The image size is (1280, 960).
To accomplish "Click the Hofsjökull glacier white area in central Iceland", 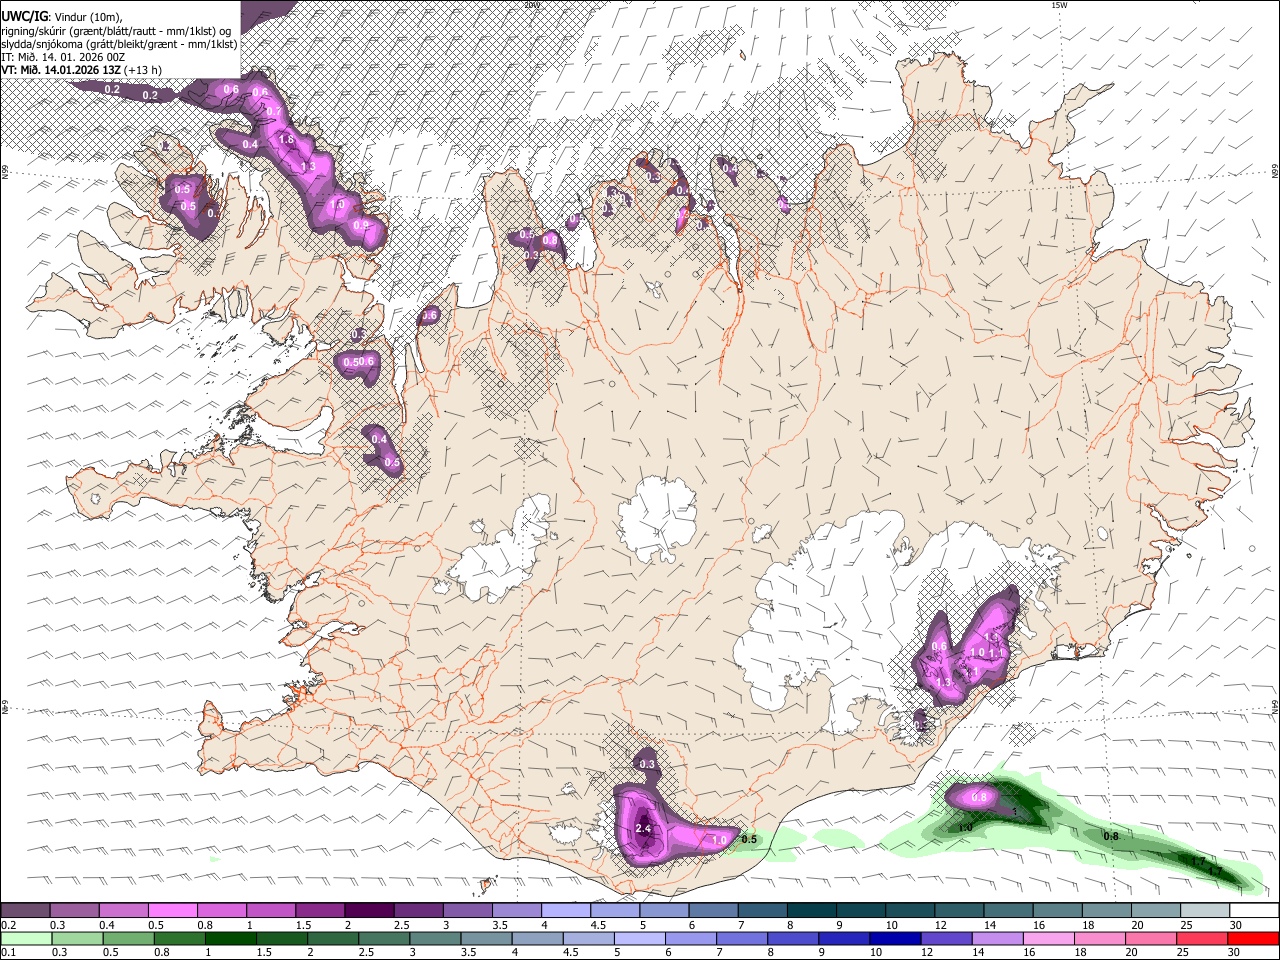I will pos(657,518).
